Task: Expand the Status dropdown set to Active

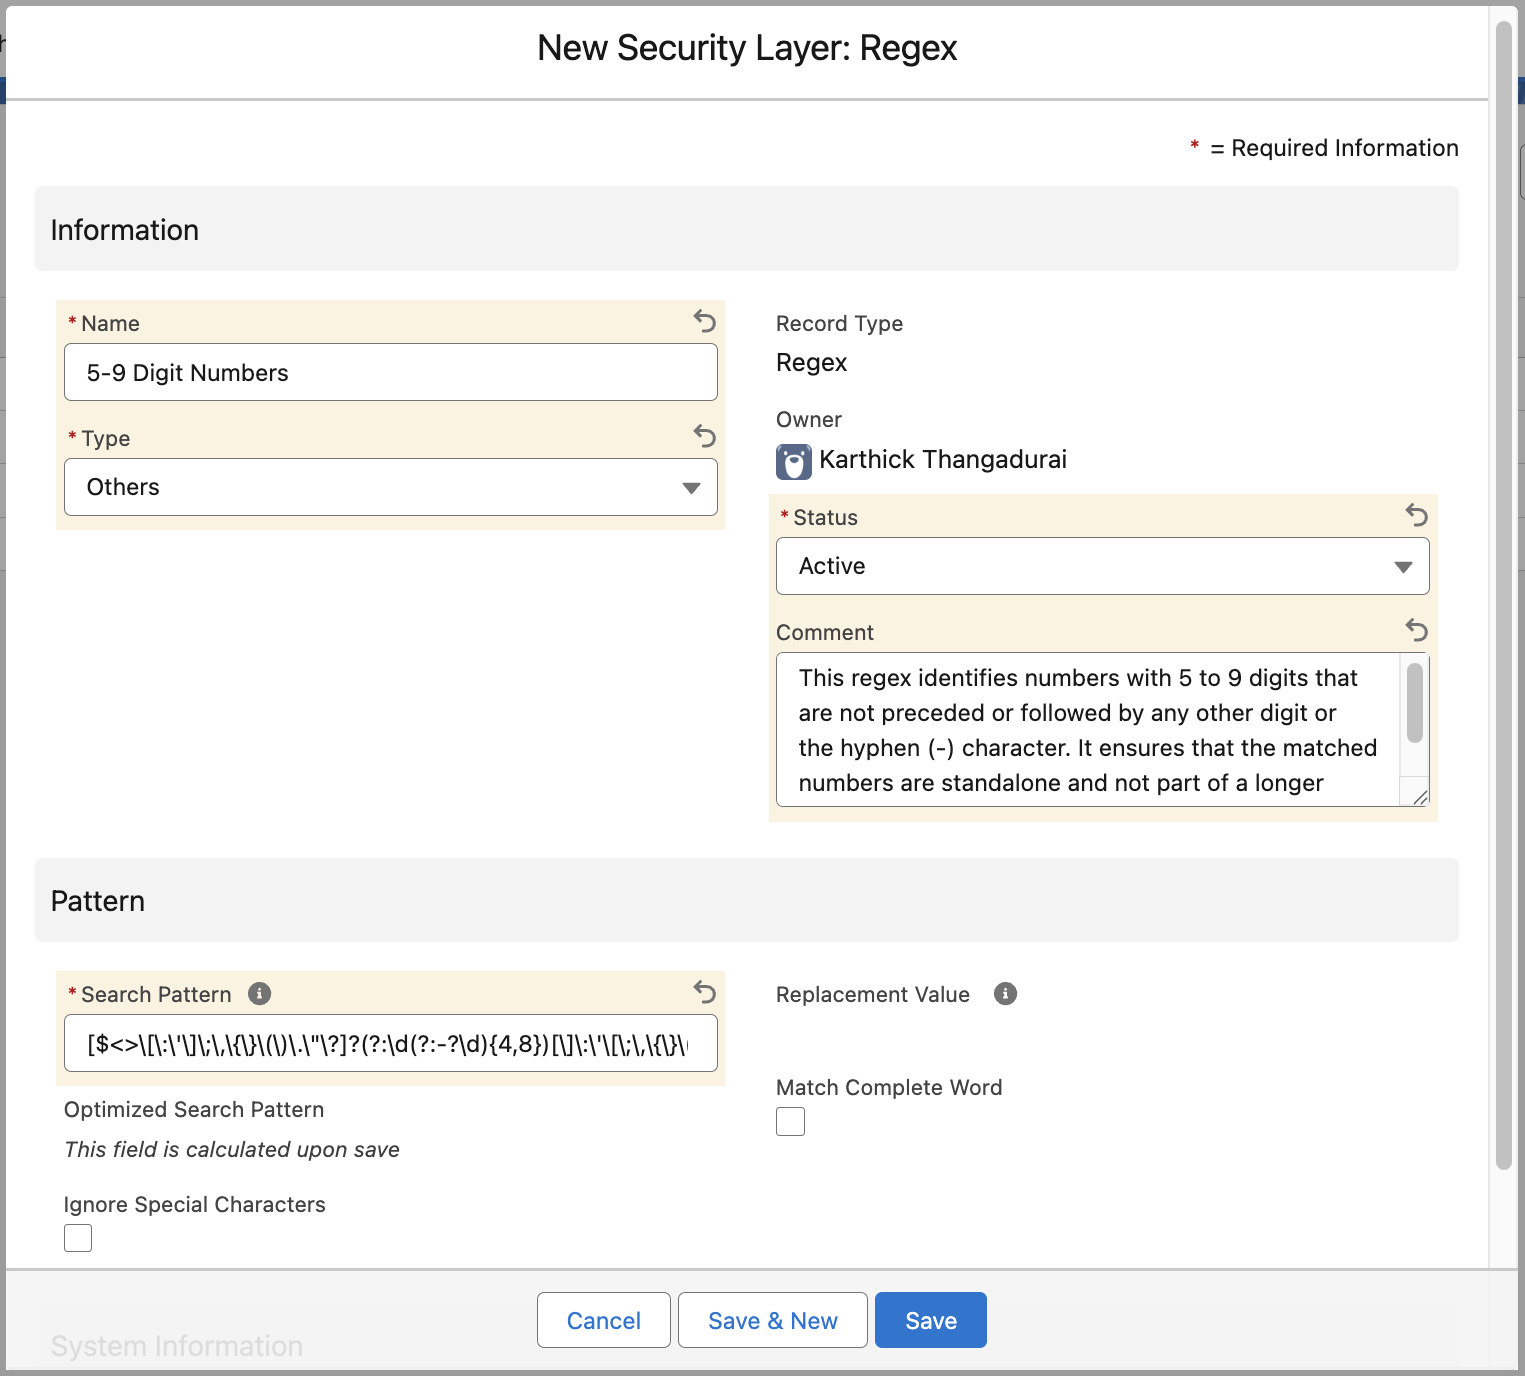Action: pos(1102,566)
